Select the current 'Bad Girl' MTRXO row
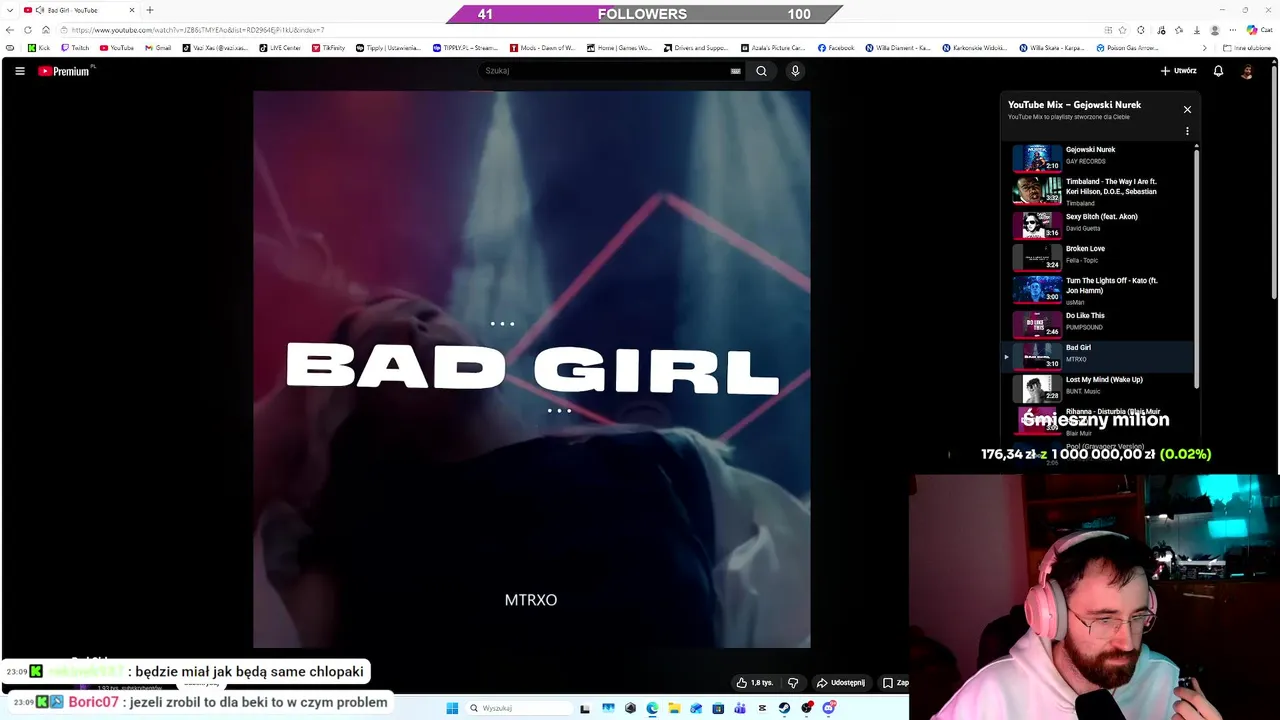Screen dimensions: 1280x720 pos(1099,355)
